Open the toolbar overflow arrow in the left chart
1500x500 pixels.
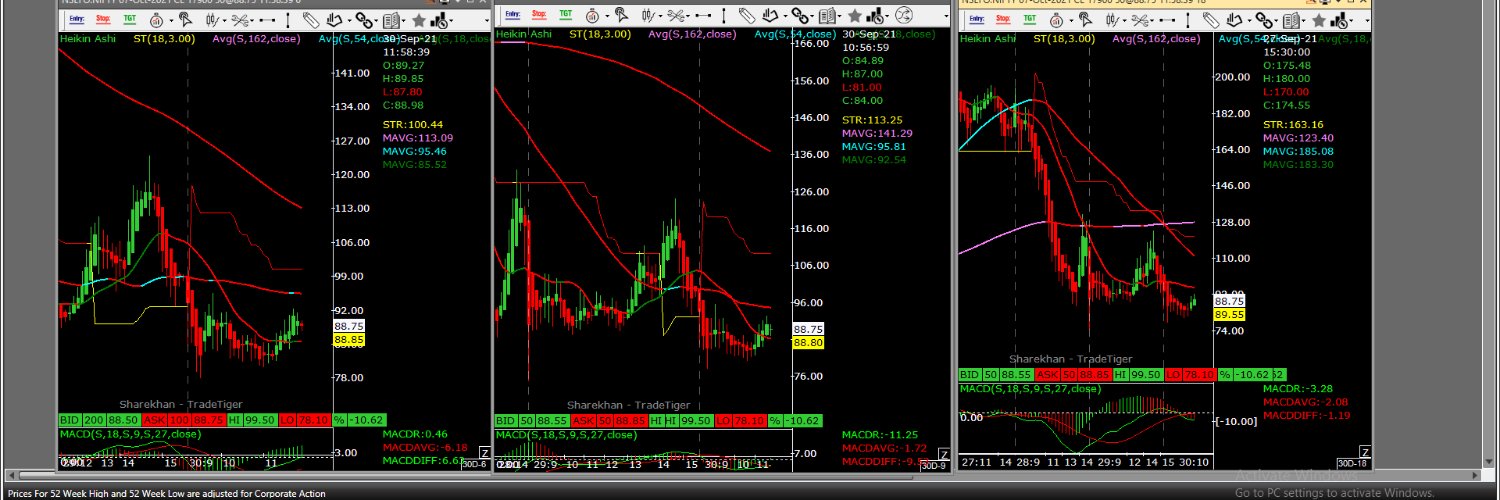coord(487,21)
